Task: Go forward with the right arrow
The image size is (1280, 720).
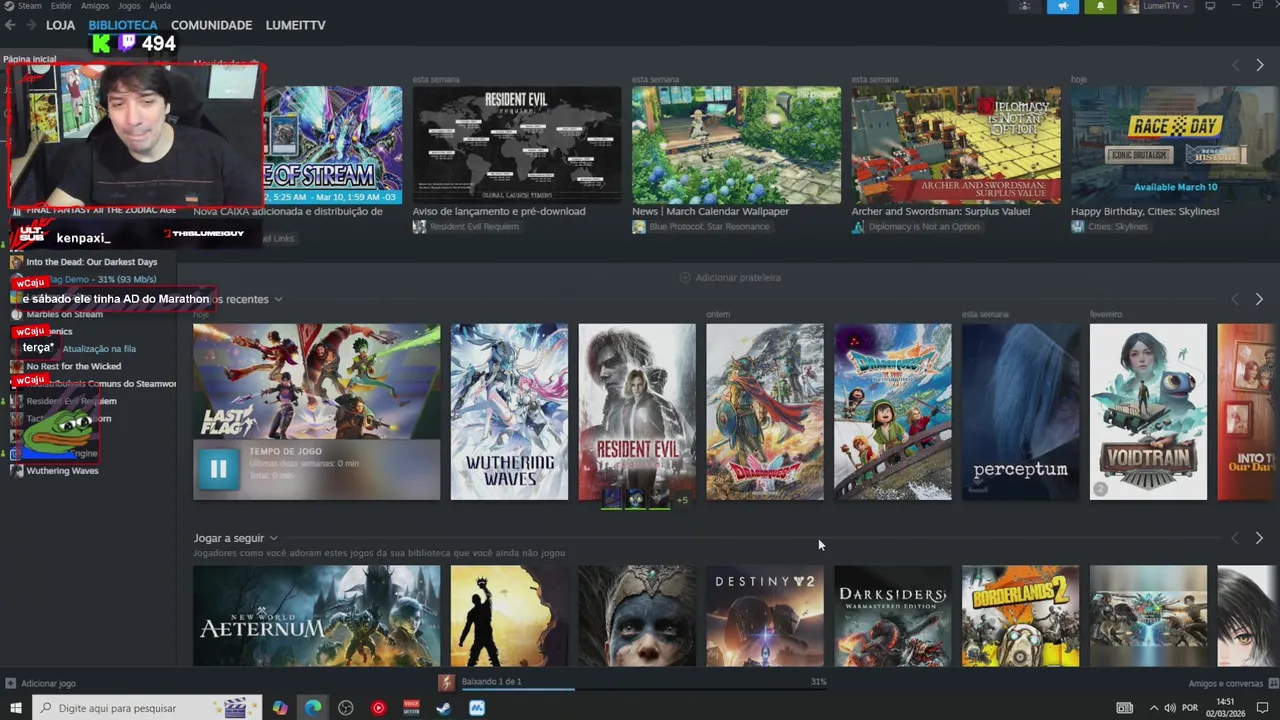Action: pos(32,25)
